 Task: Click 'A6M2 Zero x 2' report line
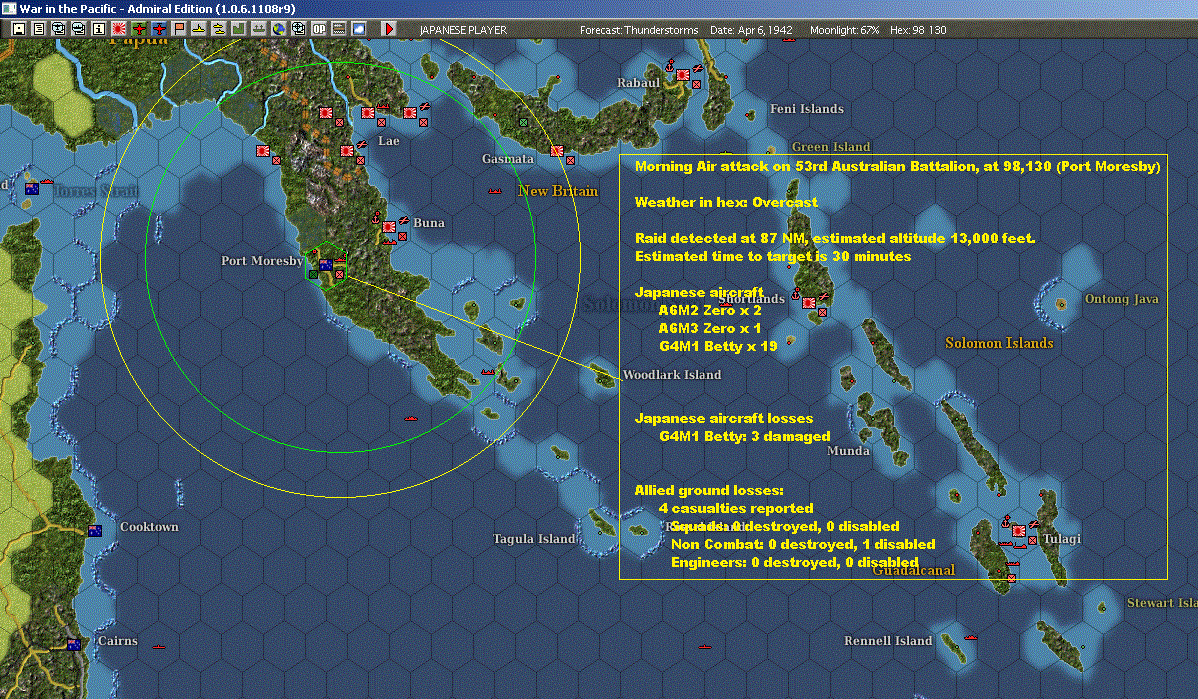[x=710, y=310]
